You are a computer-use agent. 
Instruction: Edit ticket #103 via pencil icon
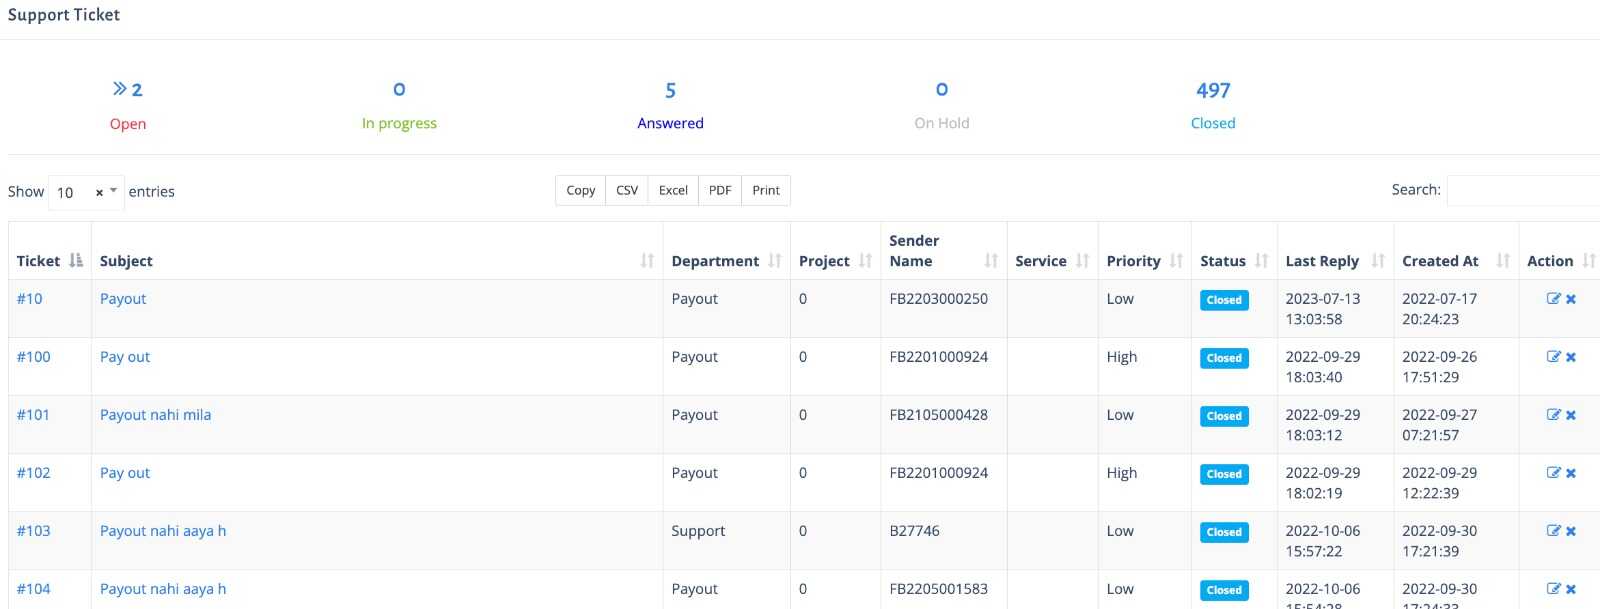point(1553,531)
